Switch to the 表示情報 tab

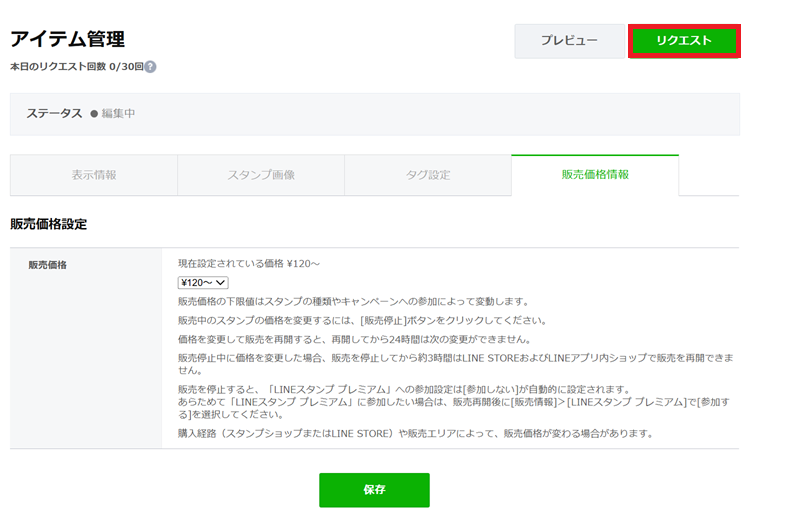(x=94, y=175)
